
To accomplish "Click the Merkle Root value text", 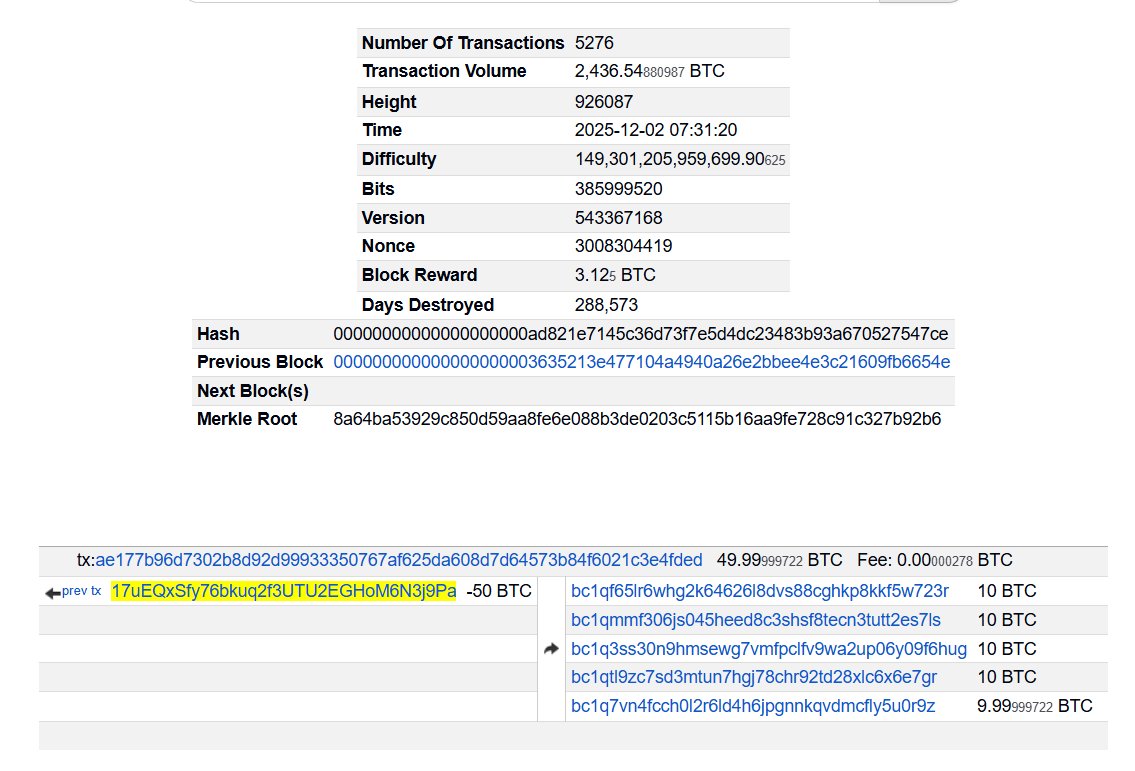I will 636,419.
